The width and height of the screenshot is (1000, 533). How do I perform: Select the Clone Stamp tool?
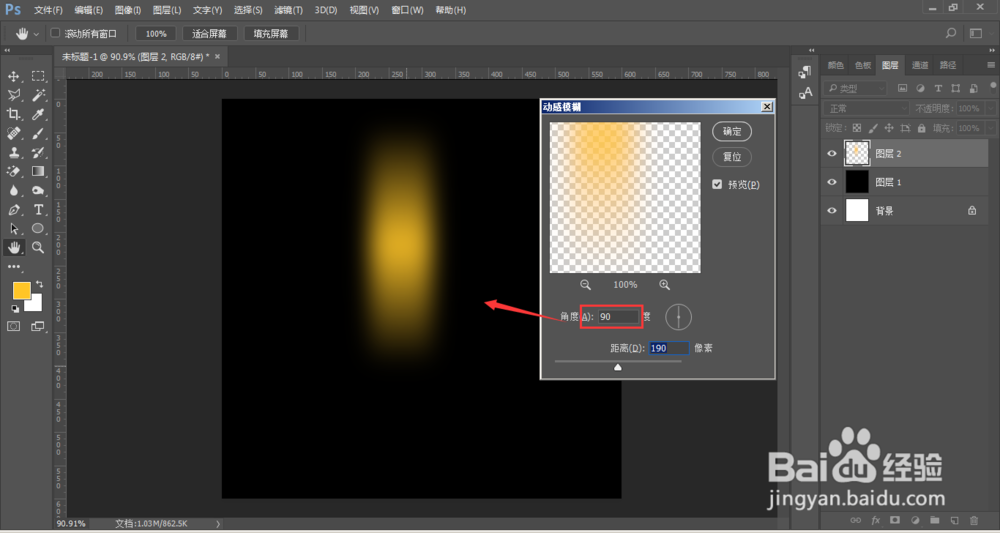[x=13, y=152]
